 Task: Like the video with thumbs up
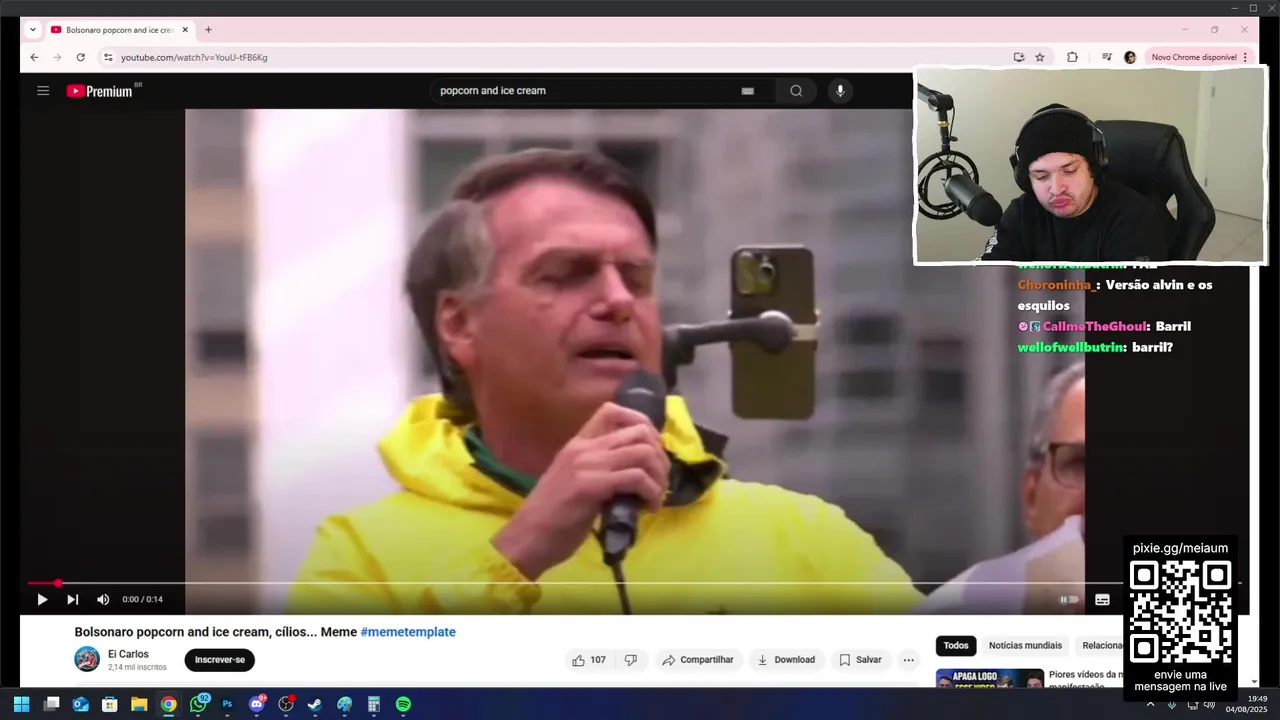point(589,660)
